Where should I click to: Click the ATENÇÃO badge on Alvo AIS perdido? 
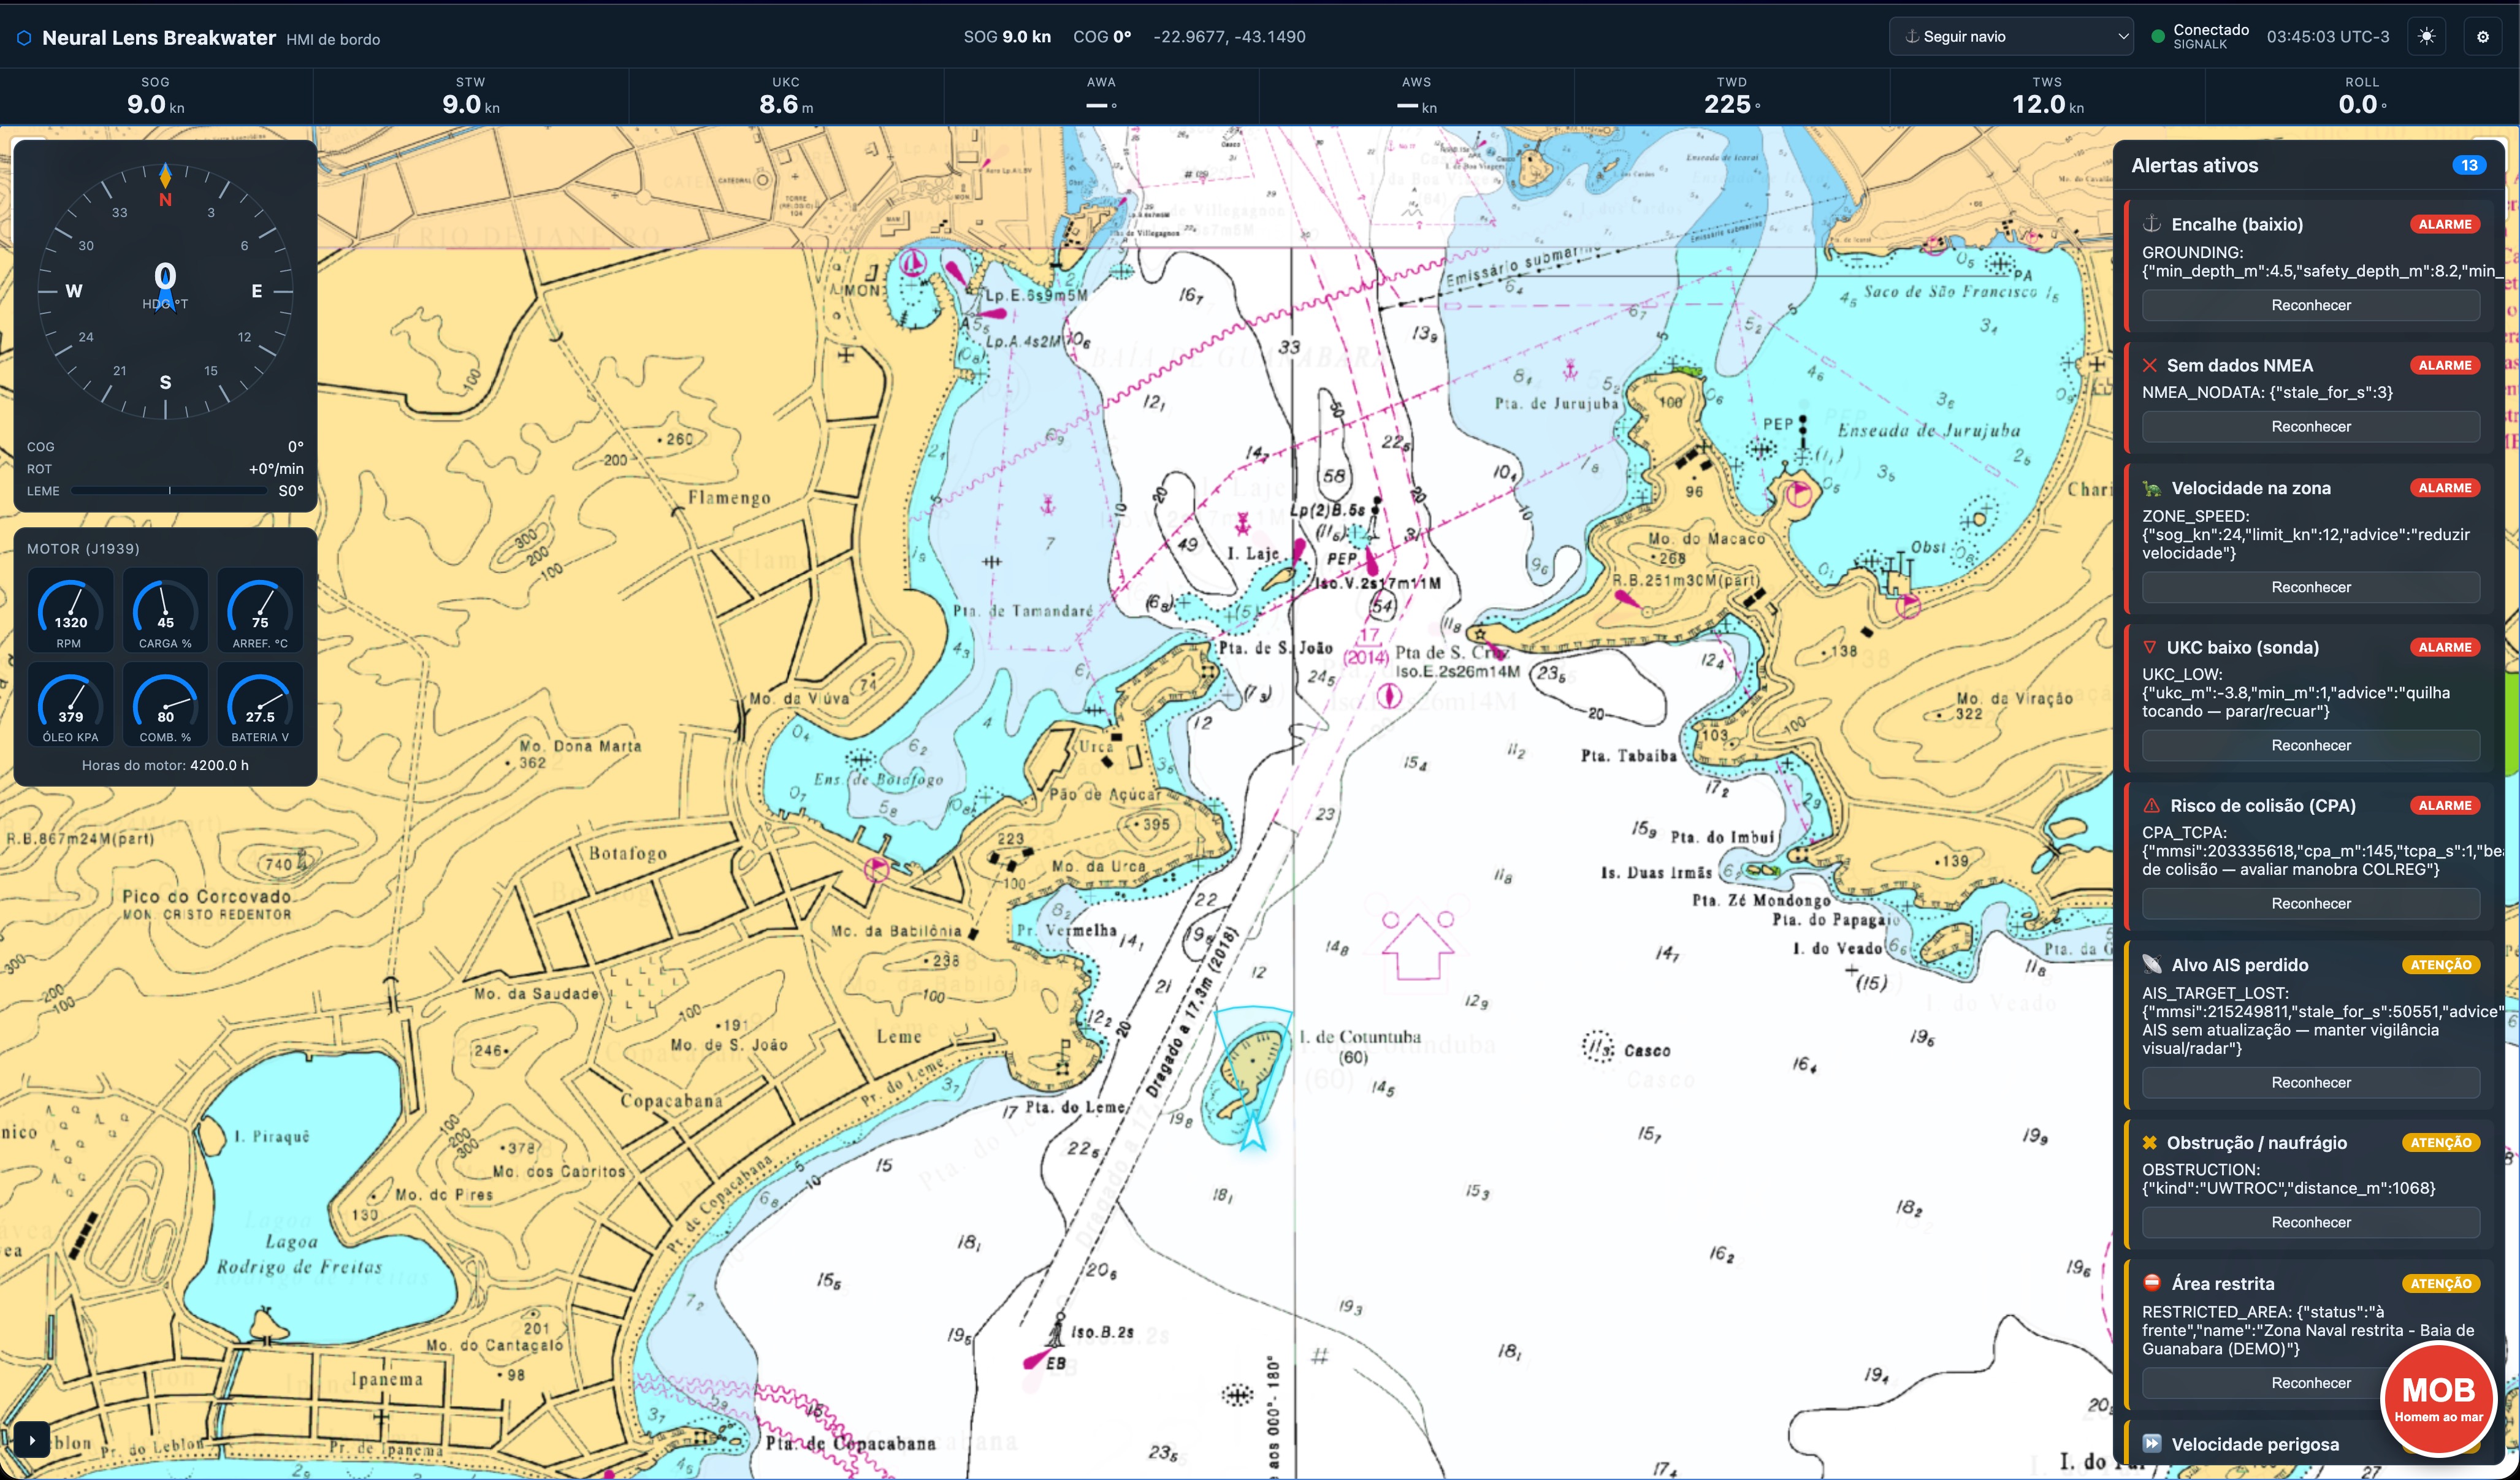(x=2440, y=965)
